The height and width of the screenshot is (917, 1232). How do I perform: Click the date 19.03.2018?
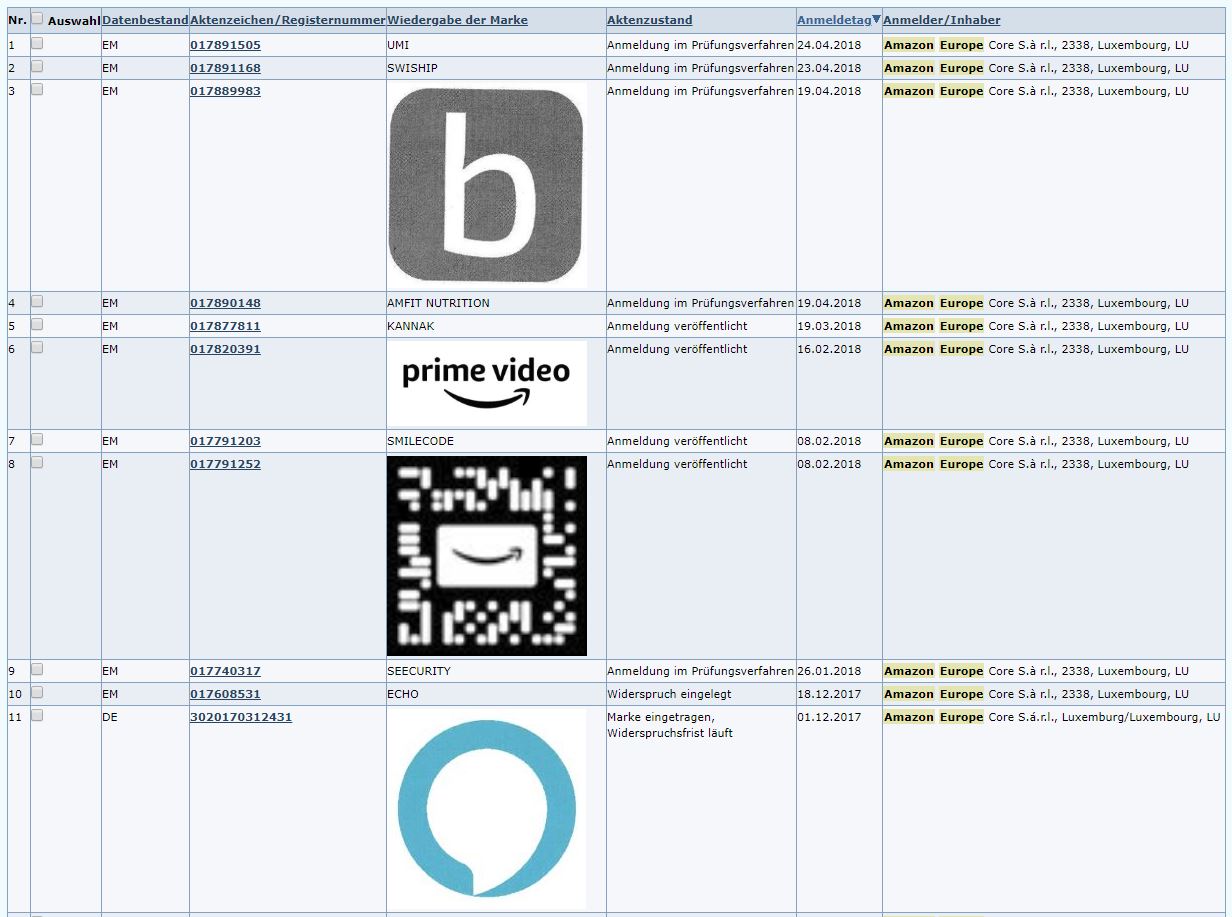tap(829, 326)
